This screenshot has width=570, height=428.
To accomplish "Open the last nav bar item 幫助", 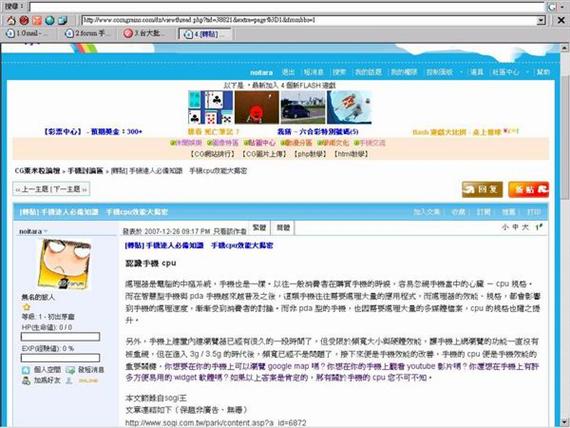I will [x=543, y=72].
